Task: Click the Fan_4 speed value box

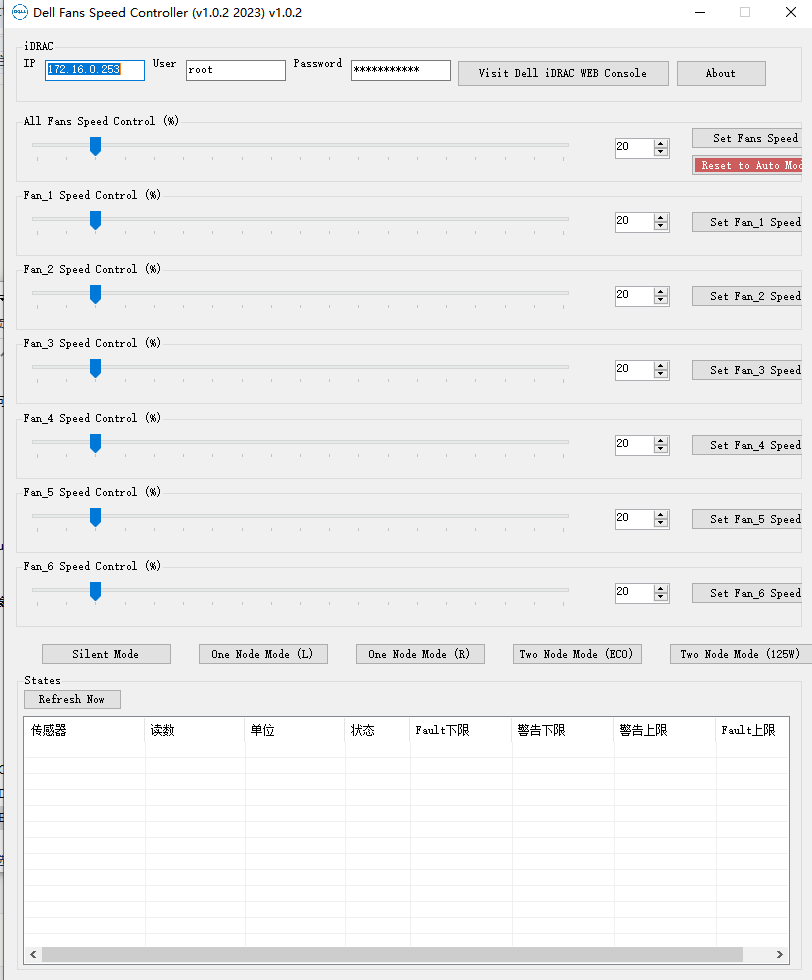Action: coord(634,444)
